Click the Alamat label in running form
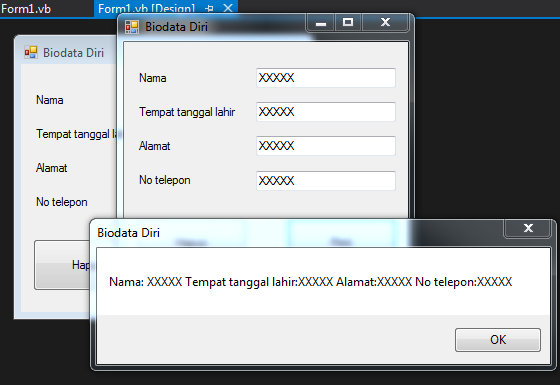 (154, 146)
